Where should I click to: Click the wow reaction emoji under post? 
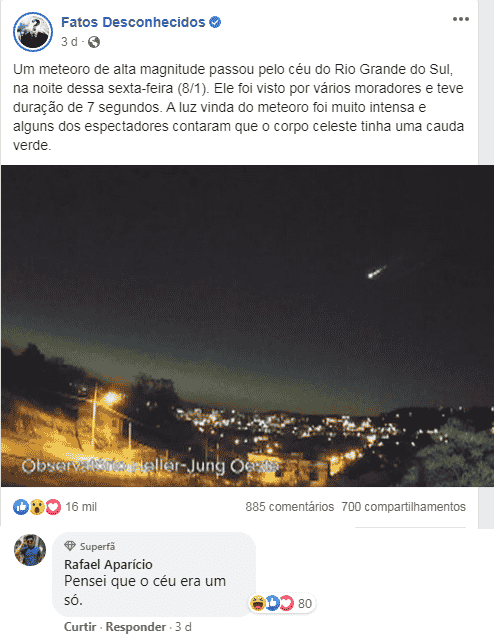(37, 507)
